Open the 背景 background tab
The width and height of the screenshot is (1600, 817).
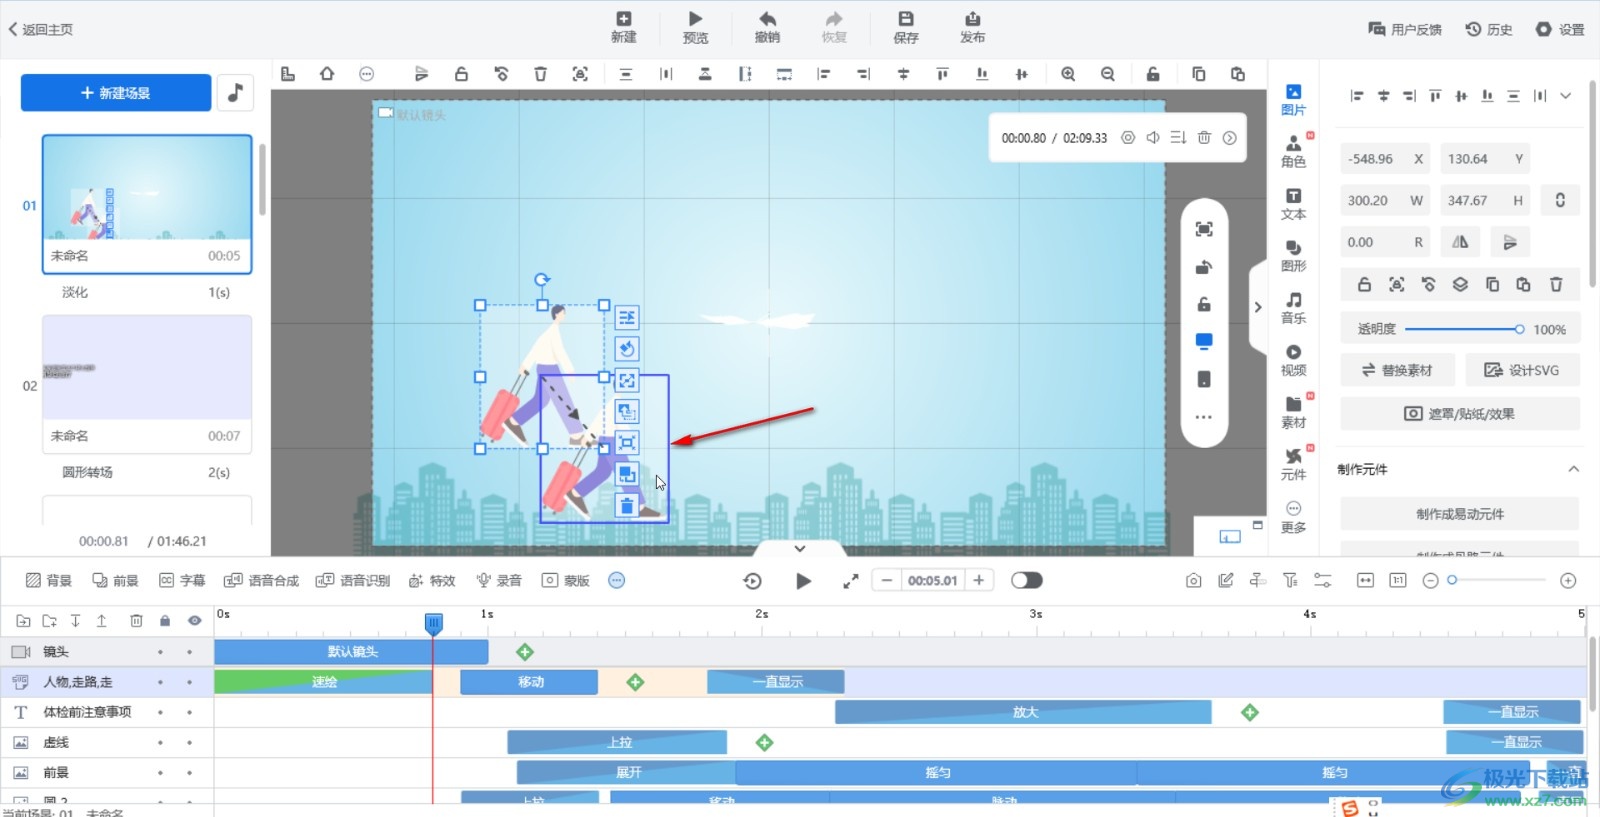[x=49, y=581]
